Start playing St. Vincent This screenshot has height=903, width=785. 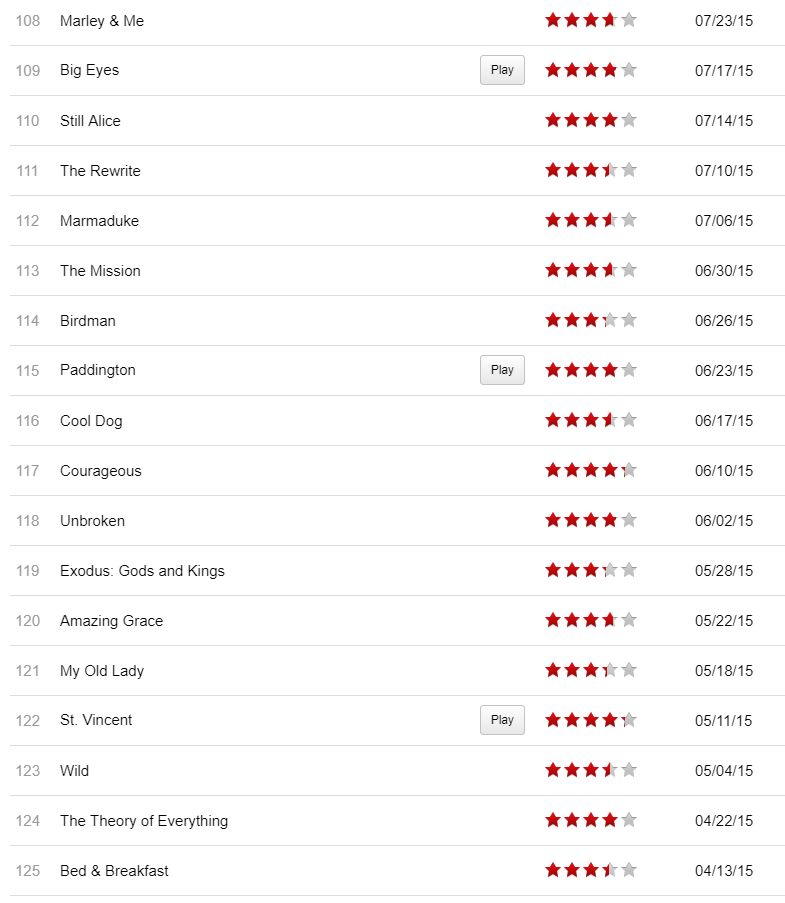[502, 720]
